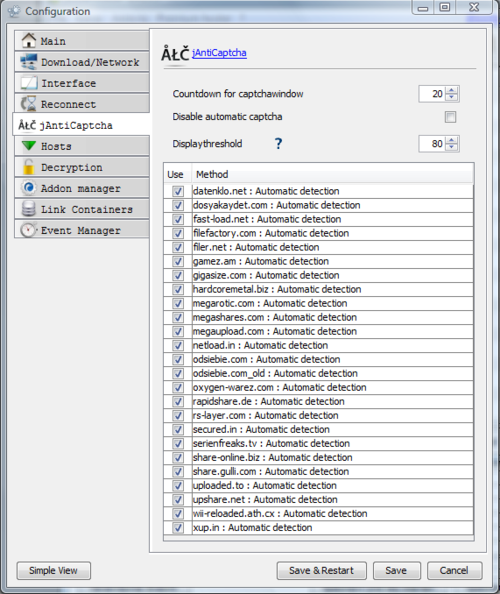The image size is (500, 594).
Task: Open the Event Manager tab
Action: pos(82,230)
